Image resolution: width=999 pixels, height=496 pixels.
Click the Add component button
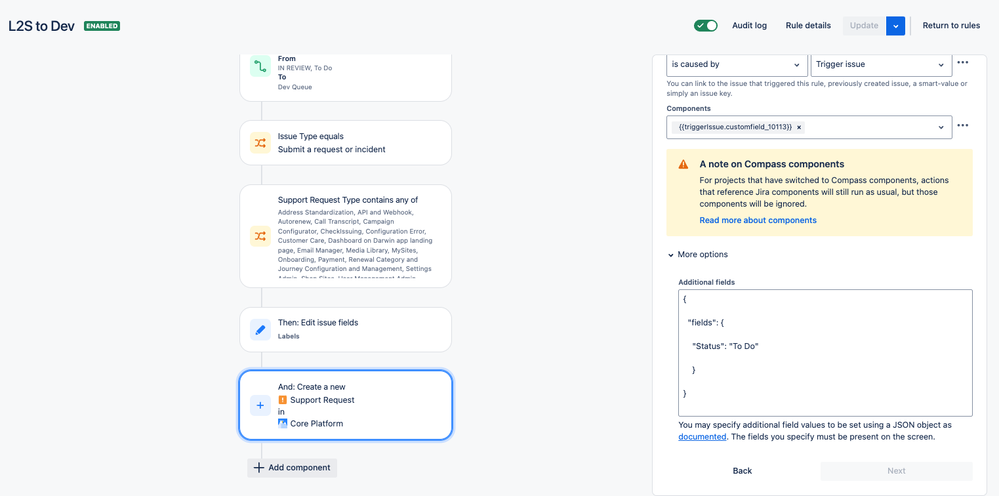click(292, 467)
